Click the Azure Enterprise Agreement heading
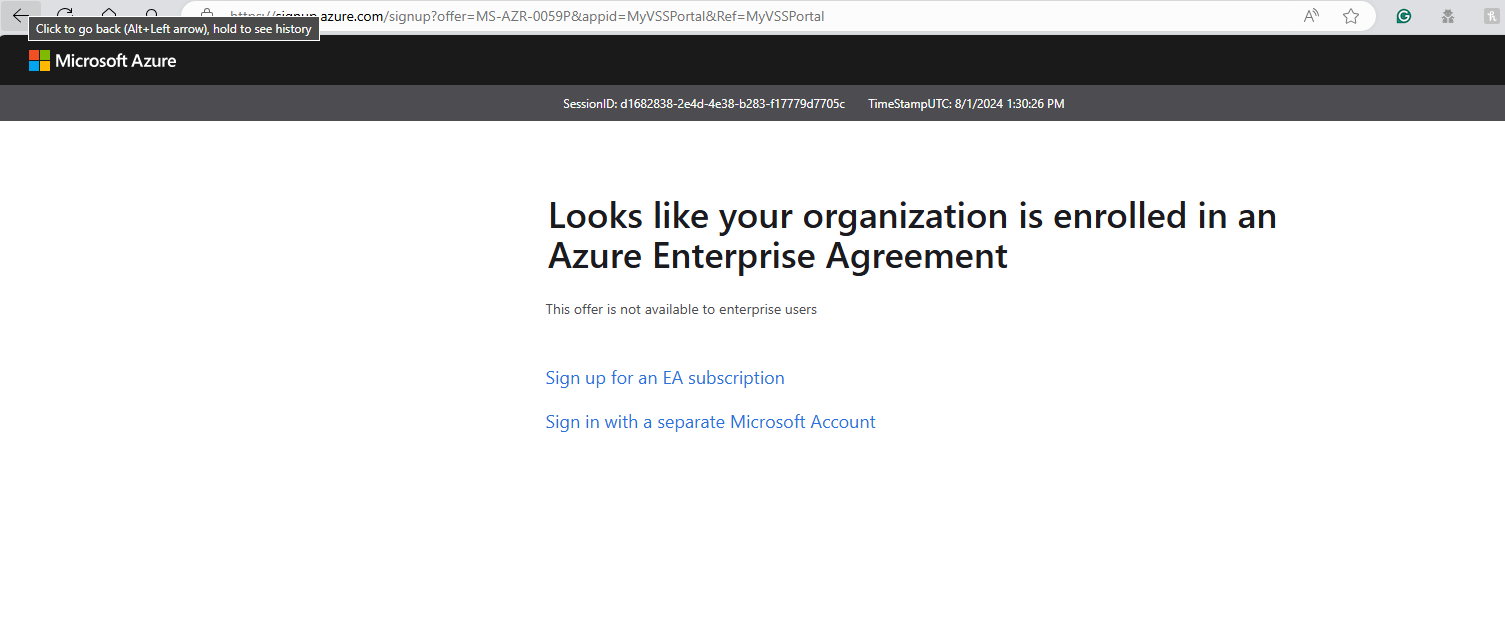This screenshot has height=639, width=1505. coord(912,236)
